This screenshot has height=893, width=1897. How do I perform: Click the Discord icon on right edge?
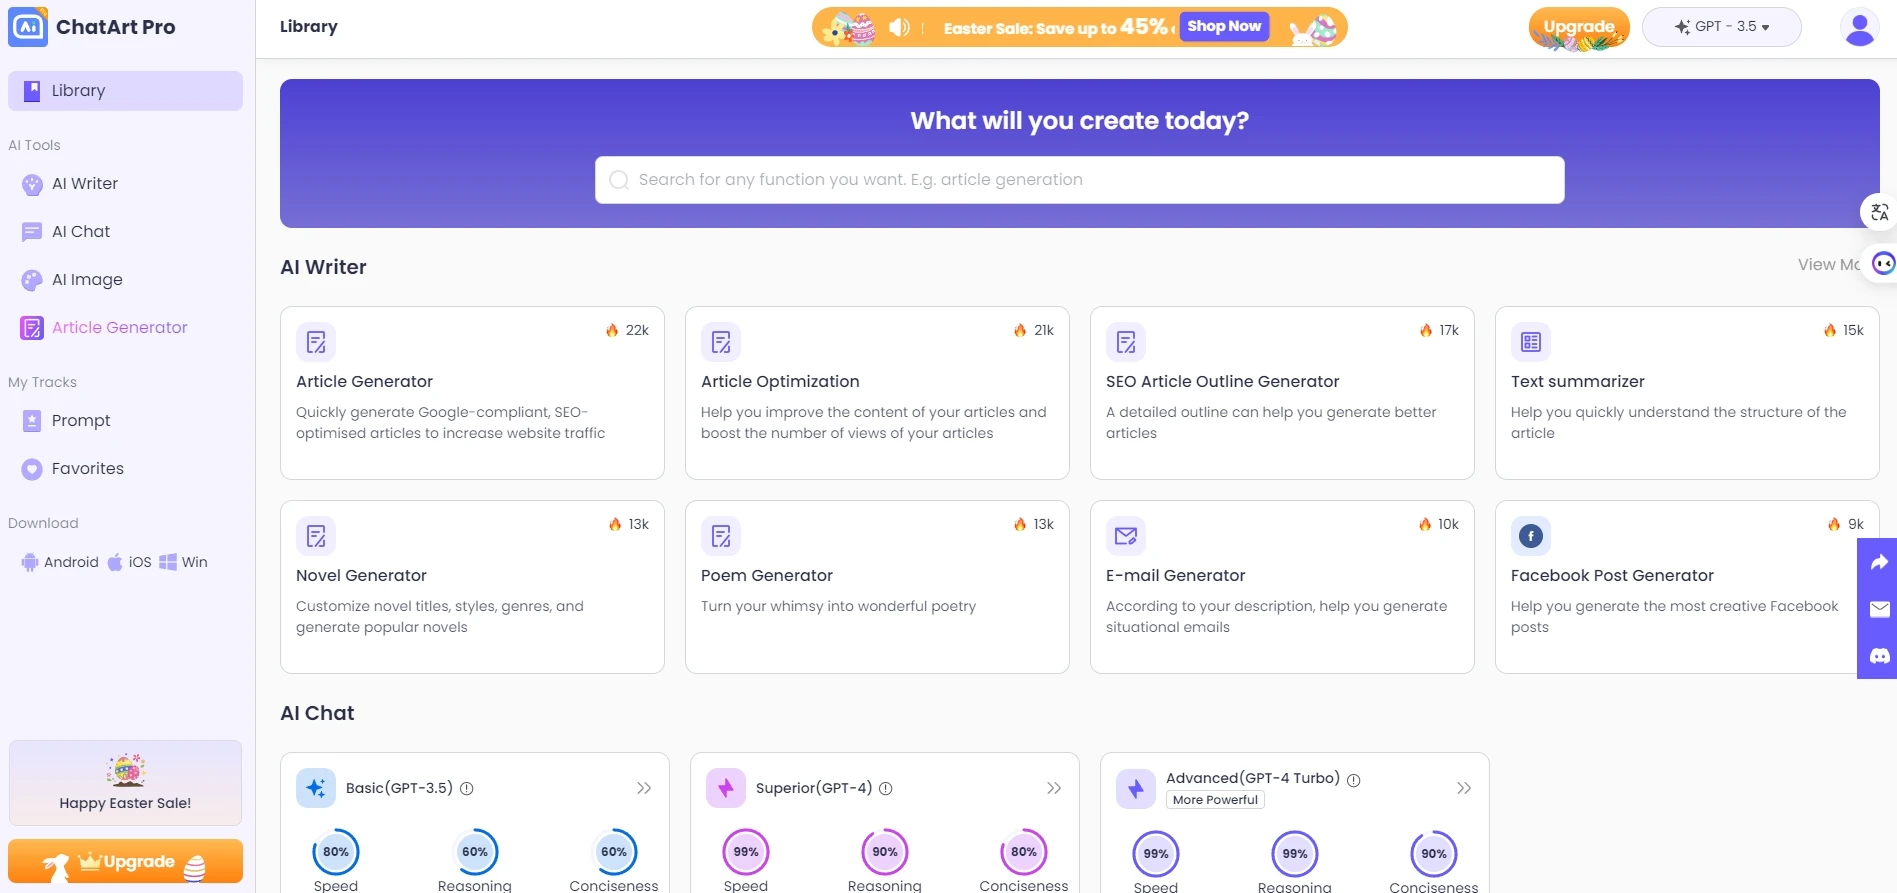[x=1879, y=656]
